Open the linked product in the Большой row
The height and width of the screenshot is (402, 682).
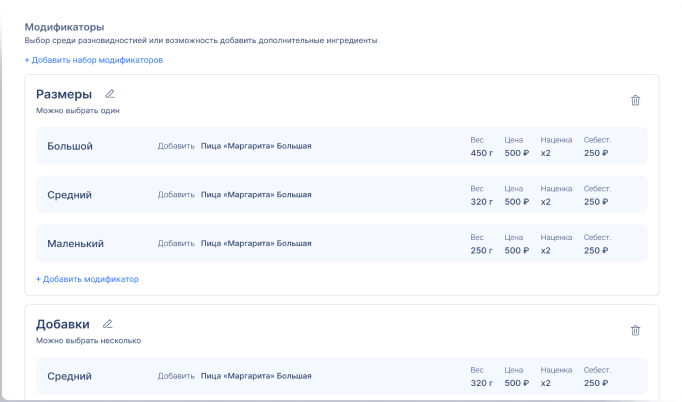pyautogui.click(x=256, y=146)
